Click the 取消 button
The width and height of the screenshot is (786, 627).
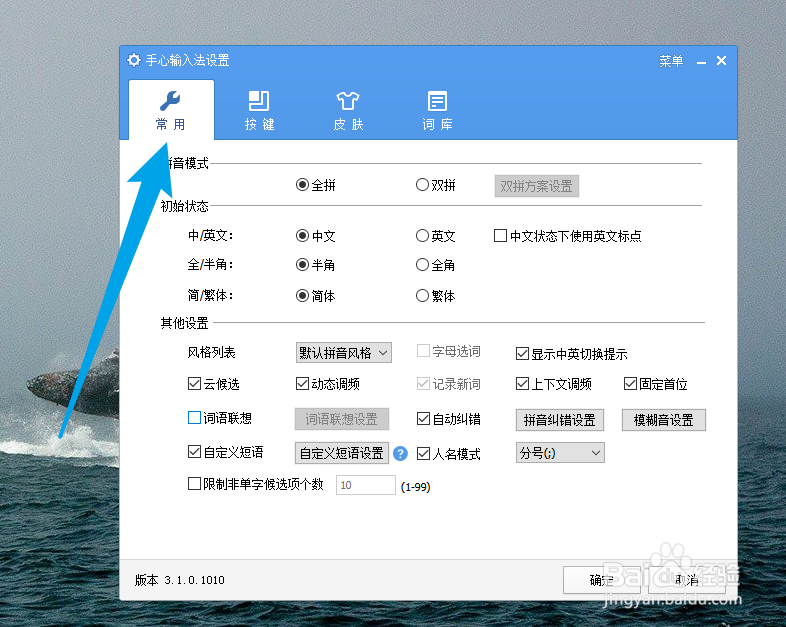coord(687,580)
